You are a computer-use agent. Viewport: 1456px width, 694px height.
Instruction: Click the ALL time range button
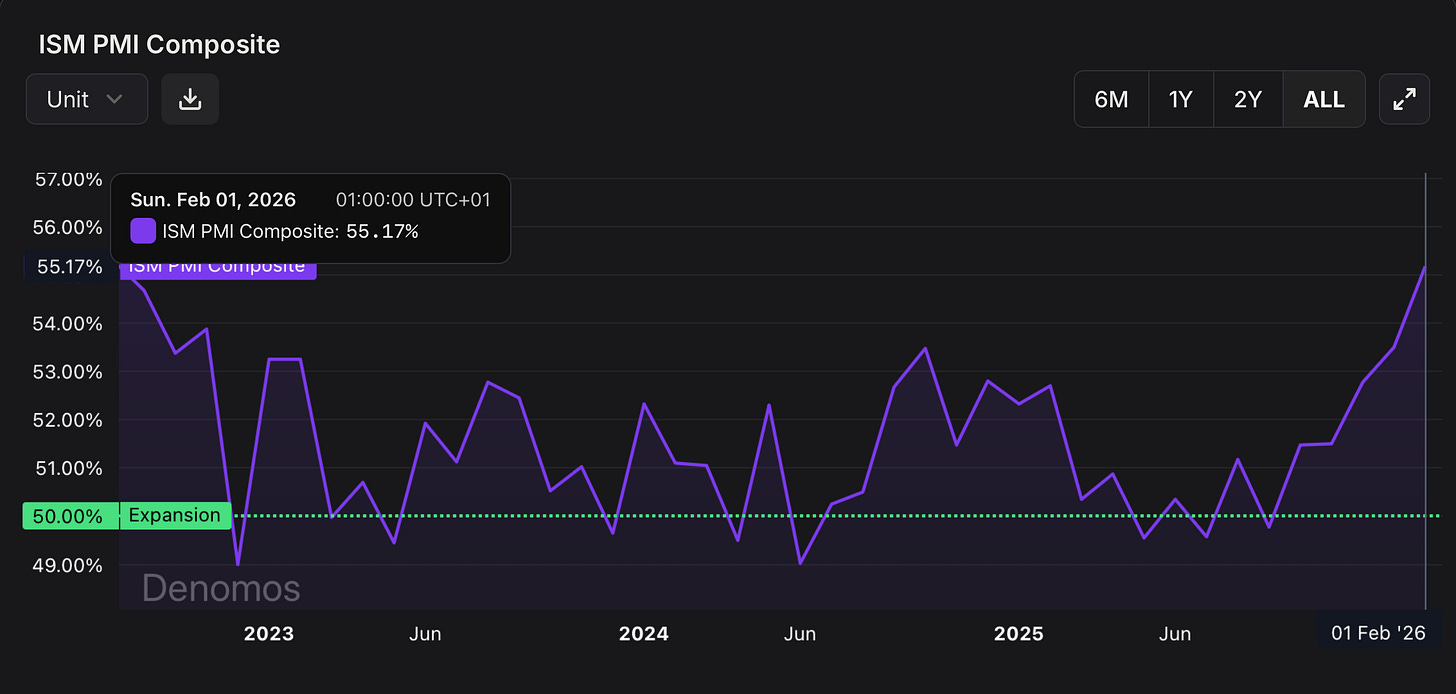tap(1324, 99)
